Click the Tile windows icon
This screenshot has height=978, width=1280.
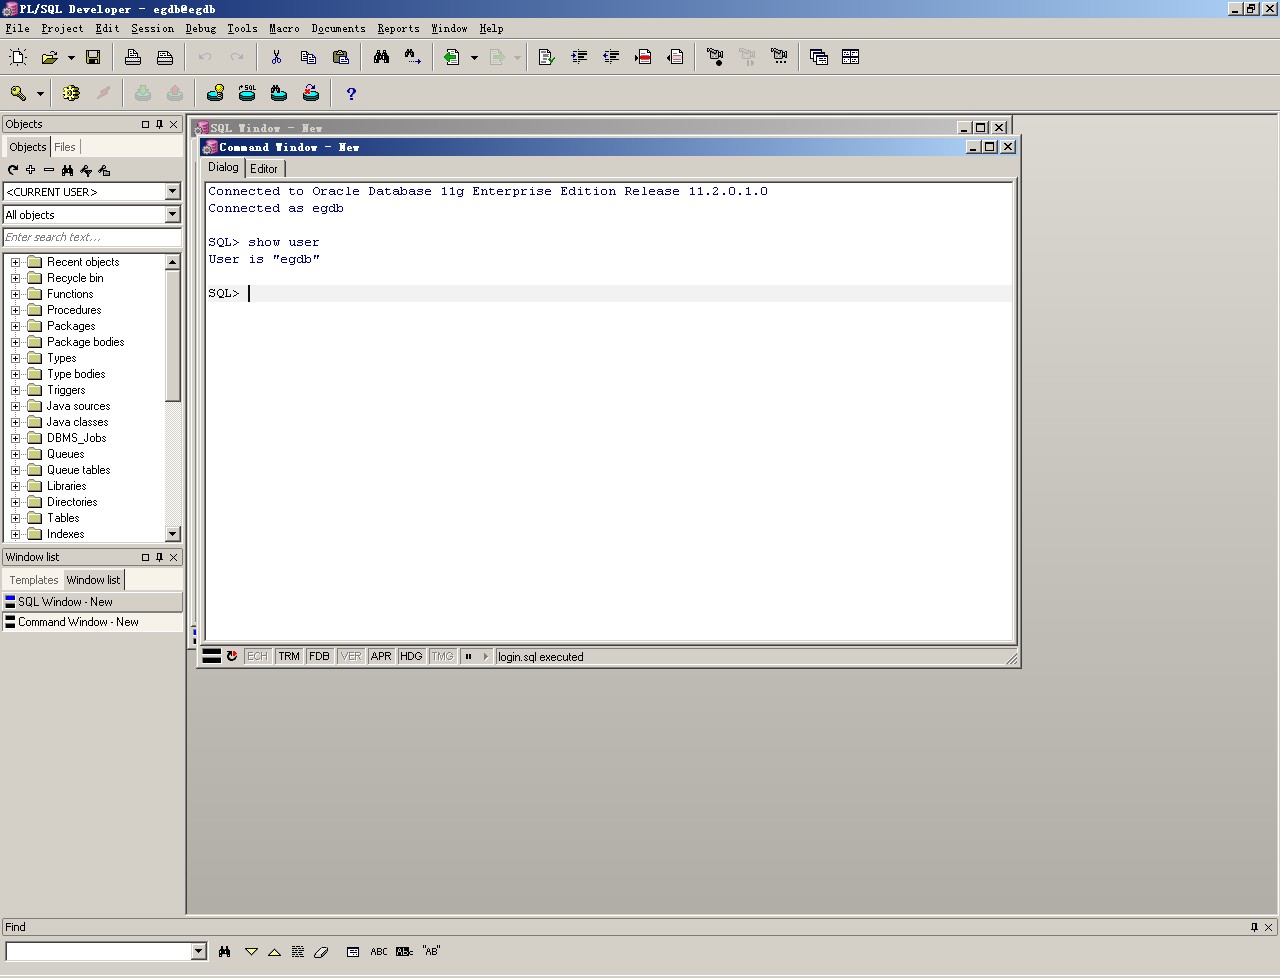point(851,57)
